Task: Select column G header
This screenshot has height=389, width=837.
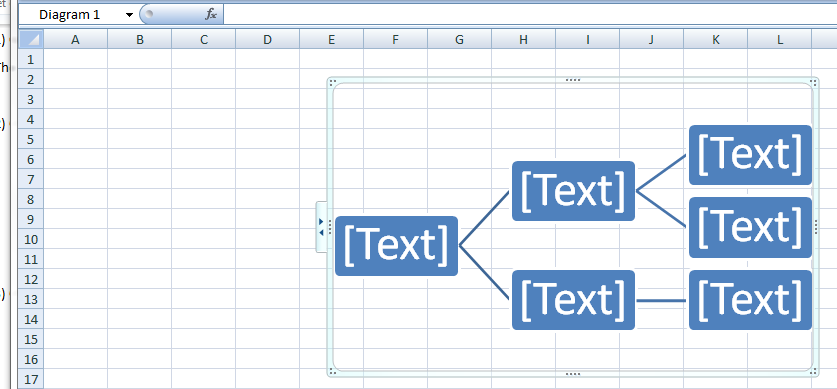Action: (x=460, y=39)
